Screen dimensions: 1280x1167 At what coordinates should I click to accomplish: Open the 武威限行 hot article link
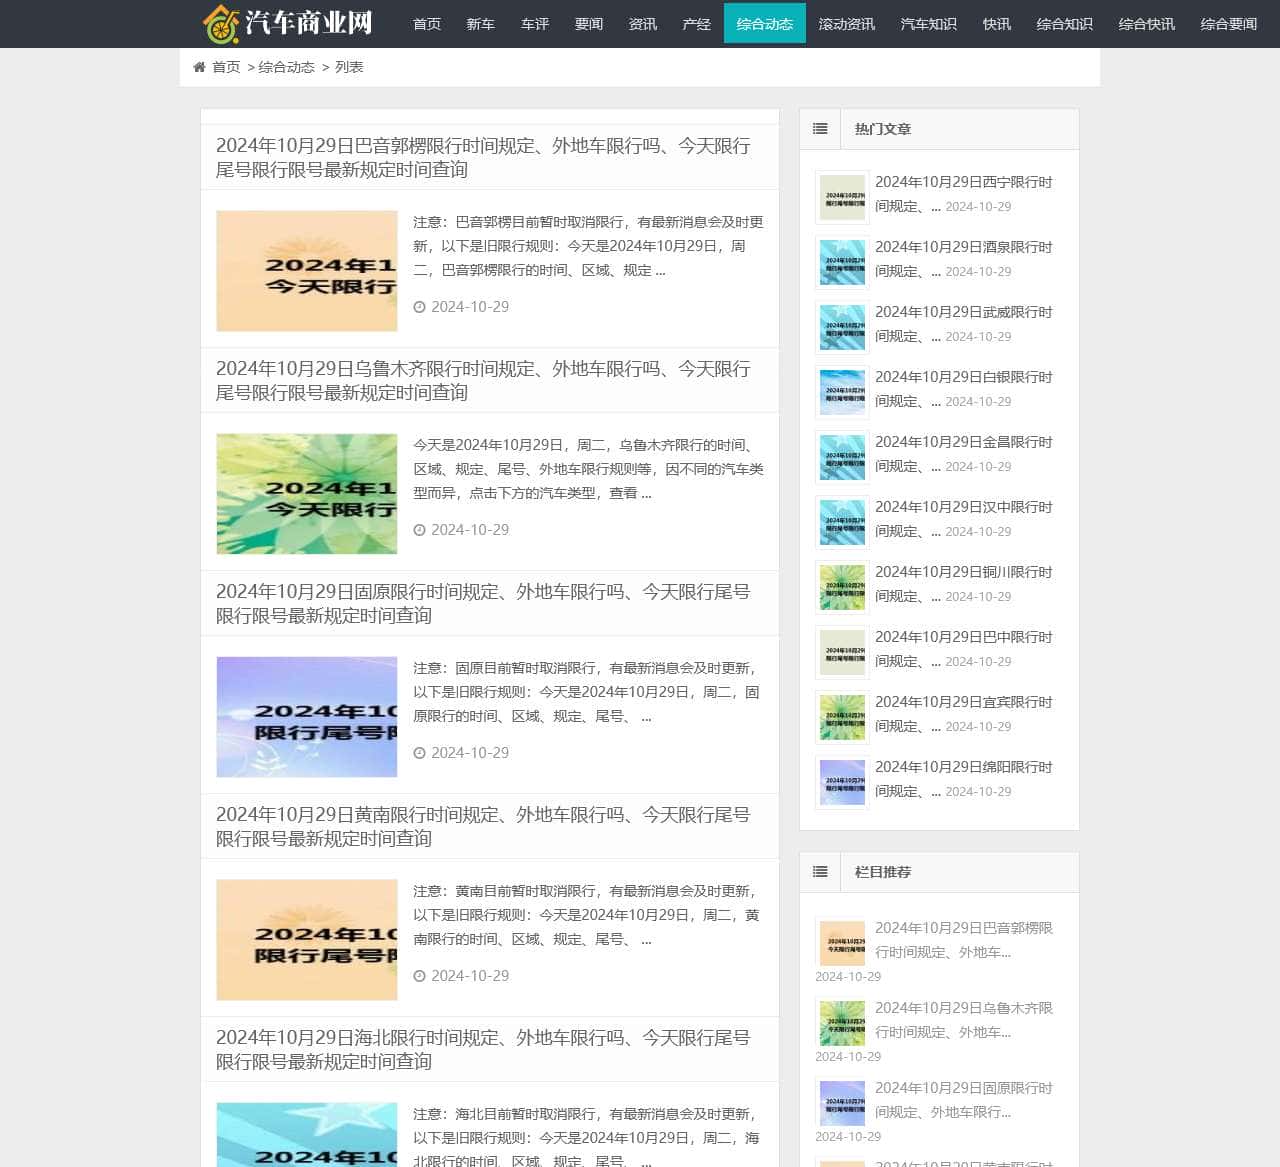964,324
